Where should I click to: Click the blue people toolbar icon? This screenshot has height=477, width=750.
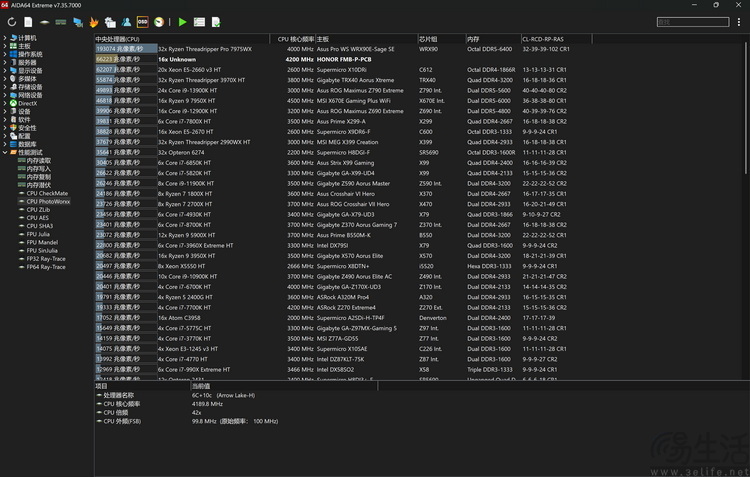[x=126, y=22]
